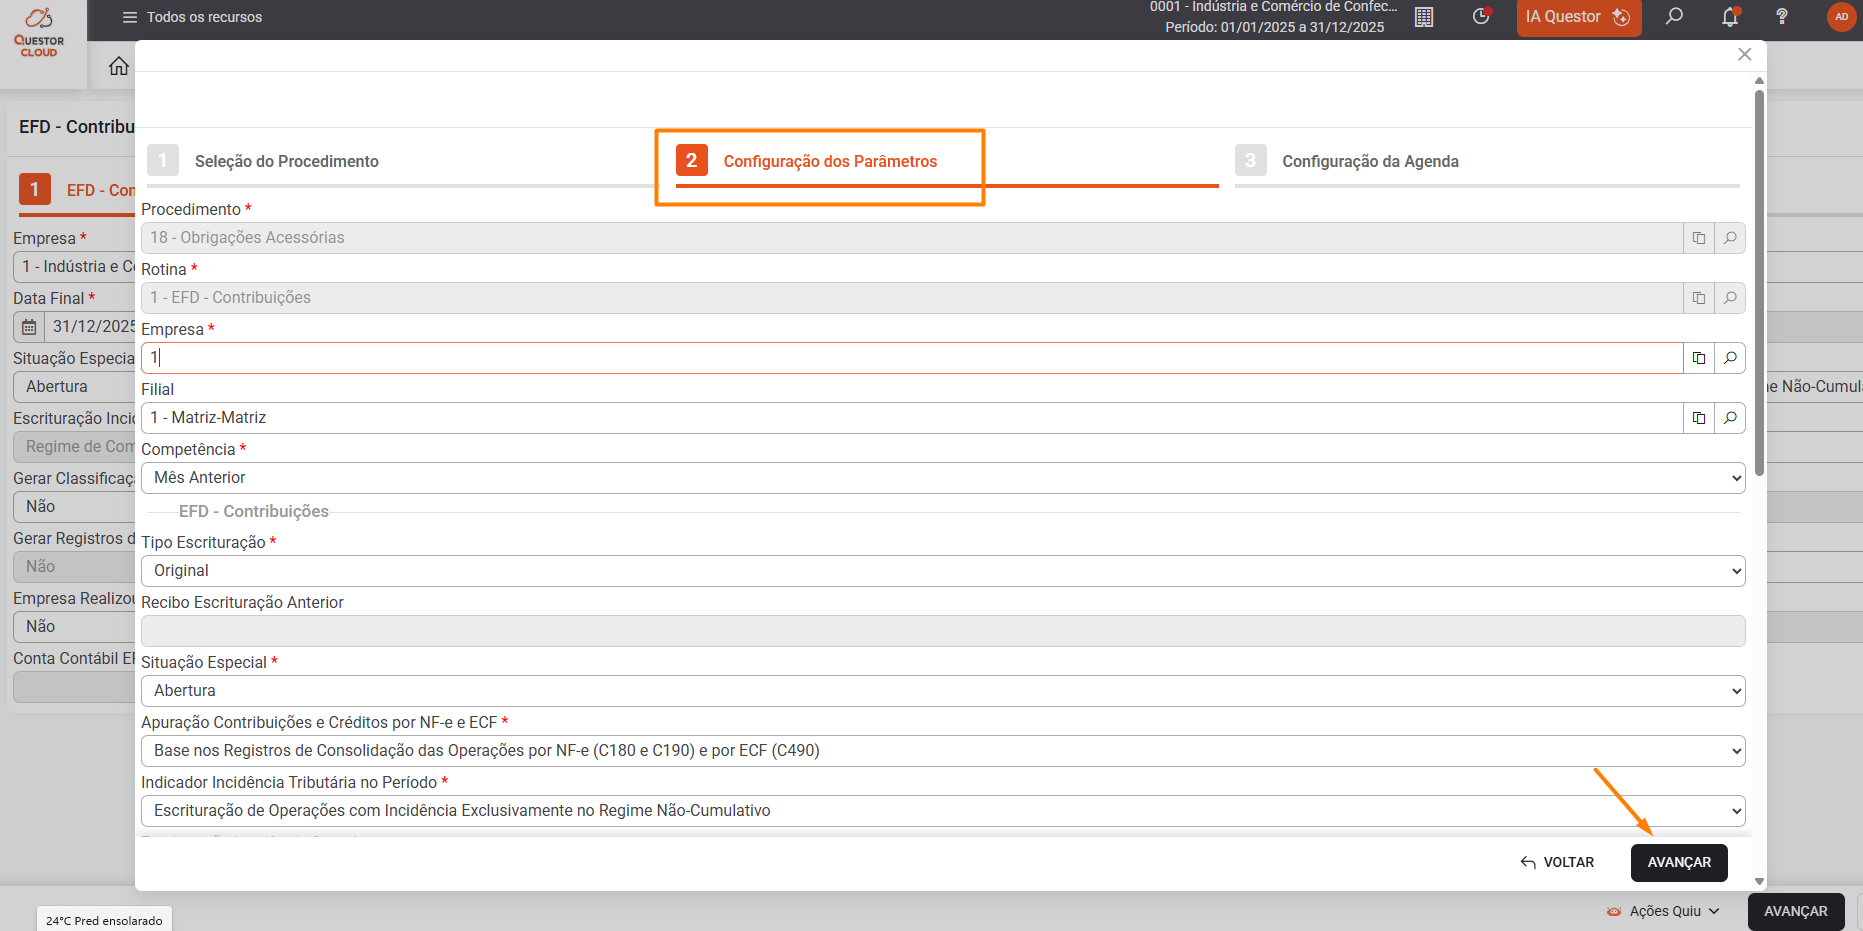
Task: Click the copy icon next to Empresa field
Action: [1698, 358]
